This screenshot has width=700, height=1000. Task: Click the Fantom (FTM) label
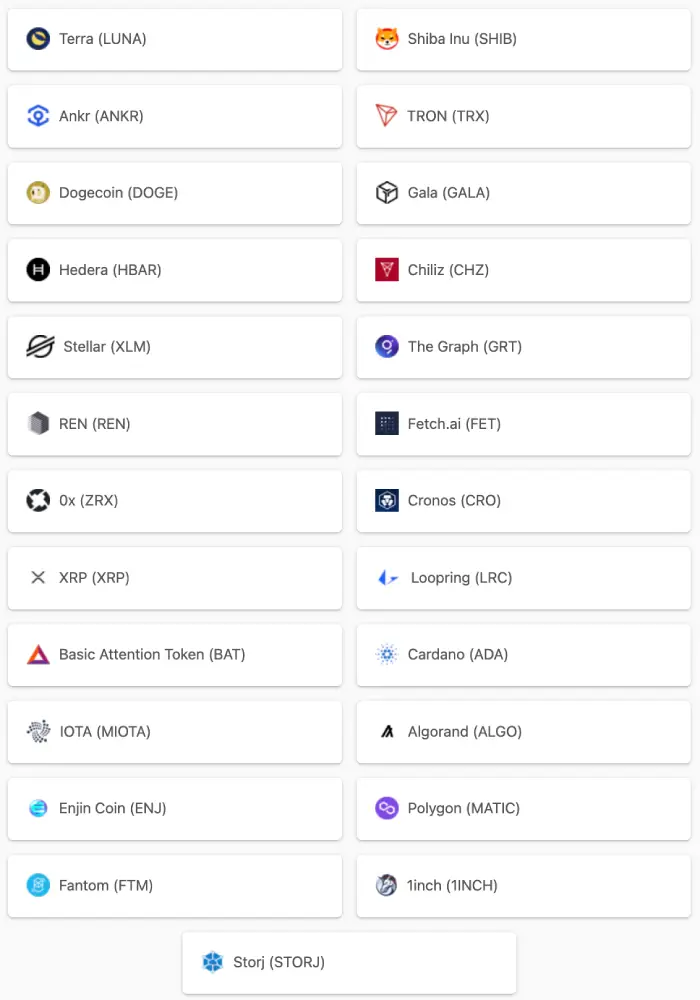106,885
